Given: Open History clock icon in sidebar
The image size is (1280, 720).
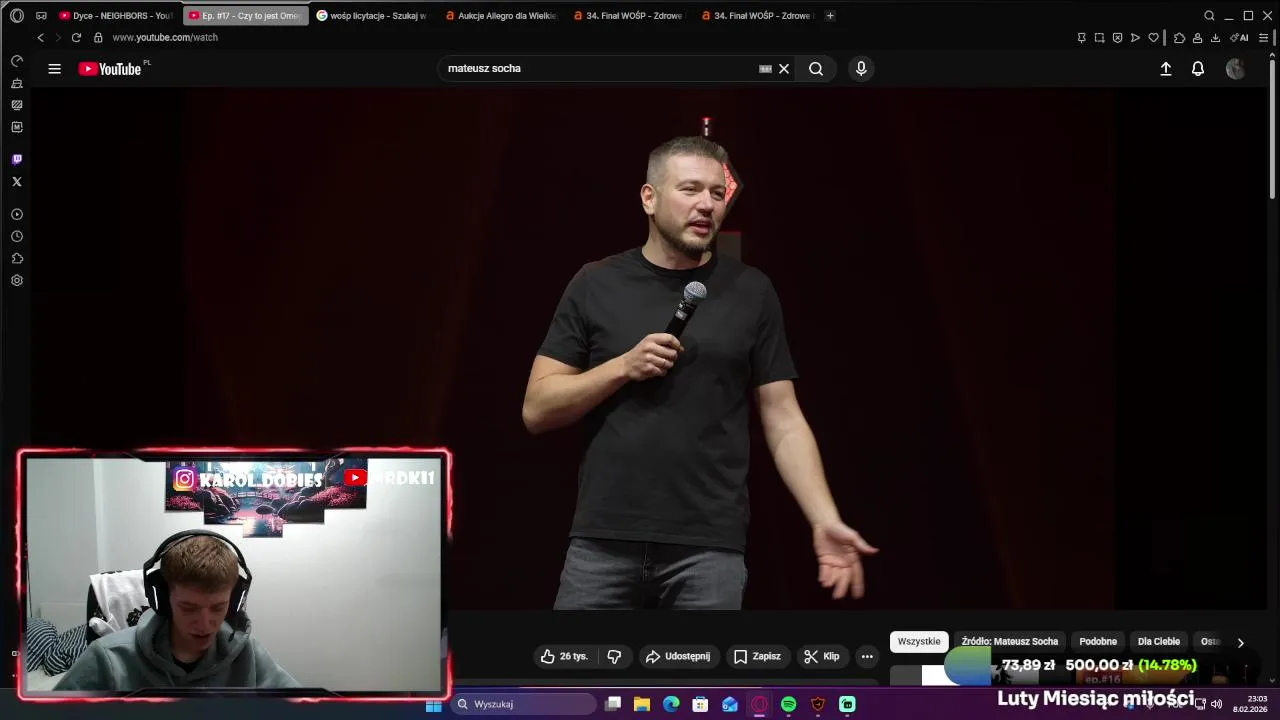Looking at the screenshot, I should click(x=17, y=237).
